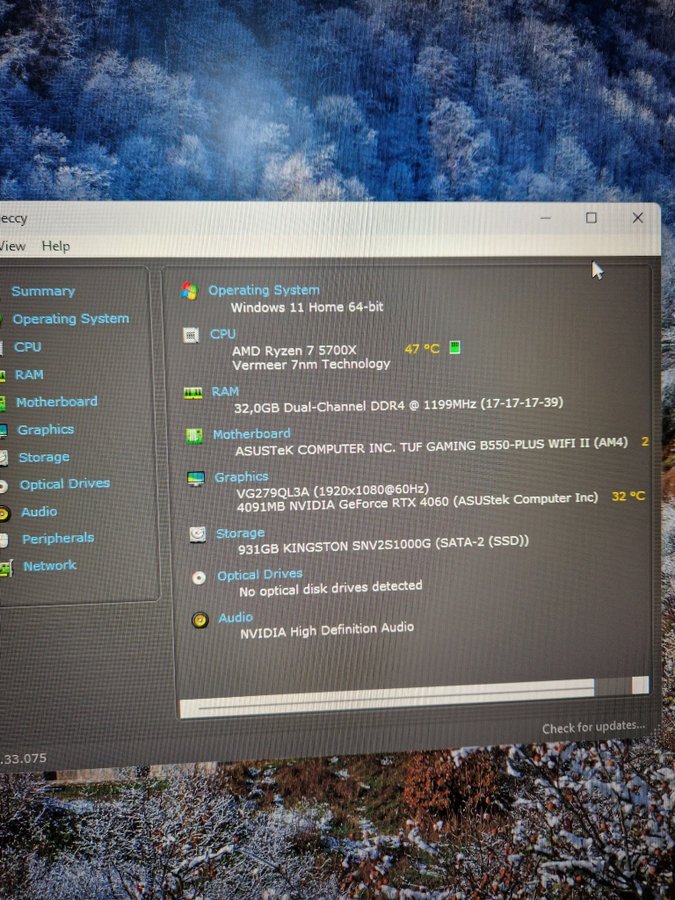The width and height of the screenshot is (675, 900).
Task: Click the Optical Drives disc icon
Action: (198, 577)
